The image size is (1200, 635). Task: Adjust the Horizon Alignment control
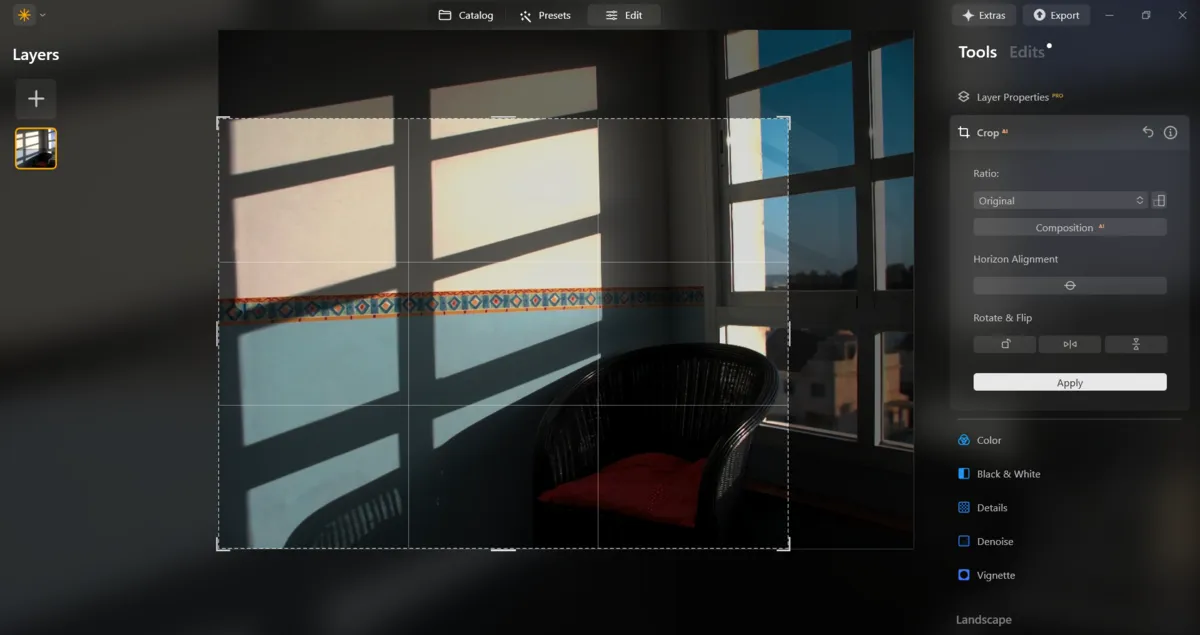pyautogui.click(x=1069, y=285)
